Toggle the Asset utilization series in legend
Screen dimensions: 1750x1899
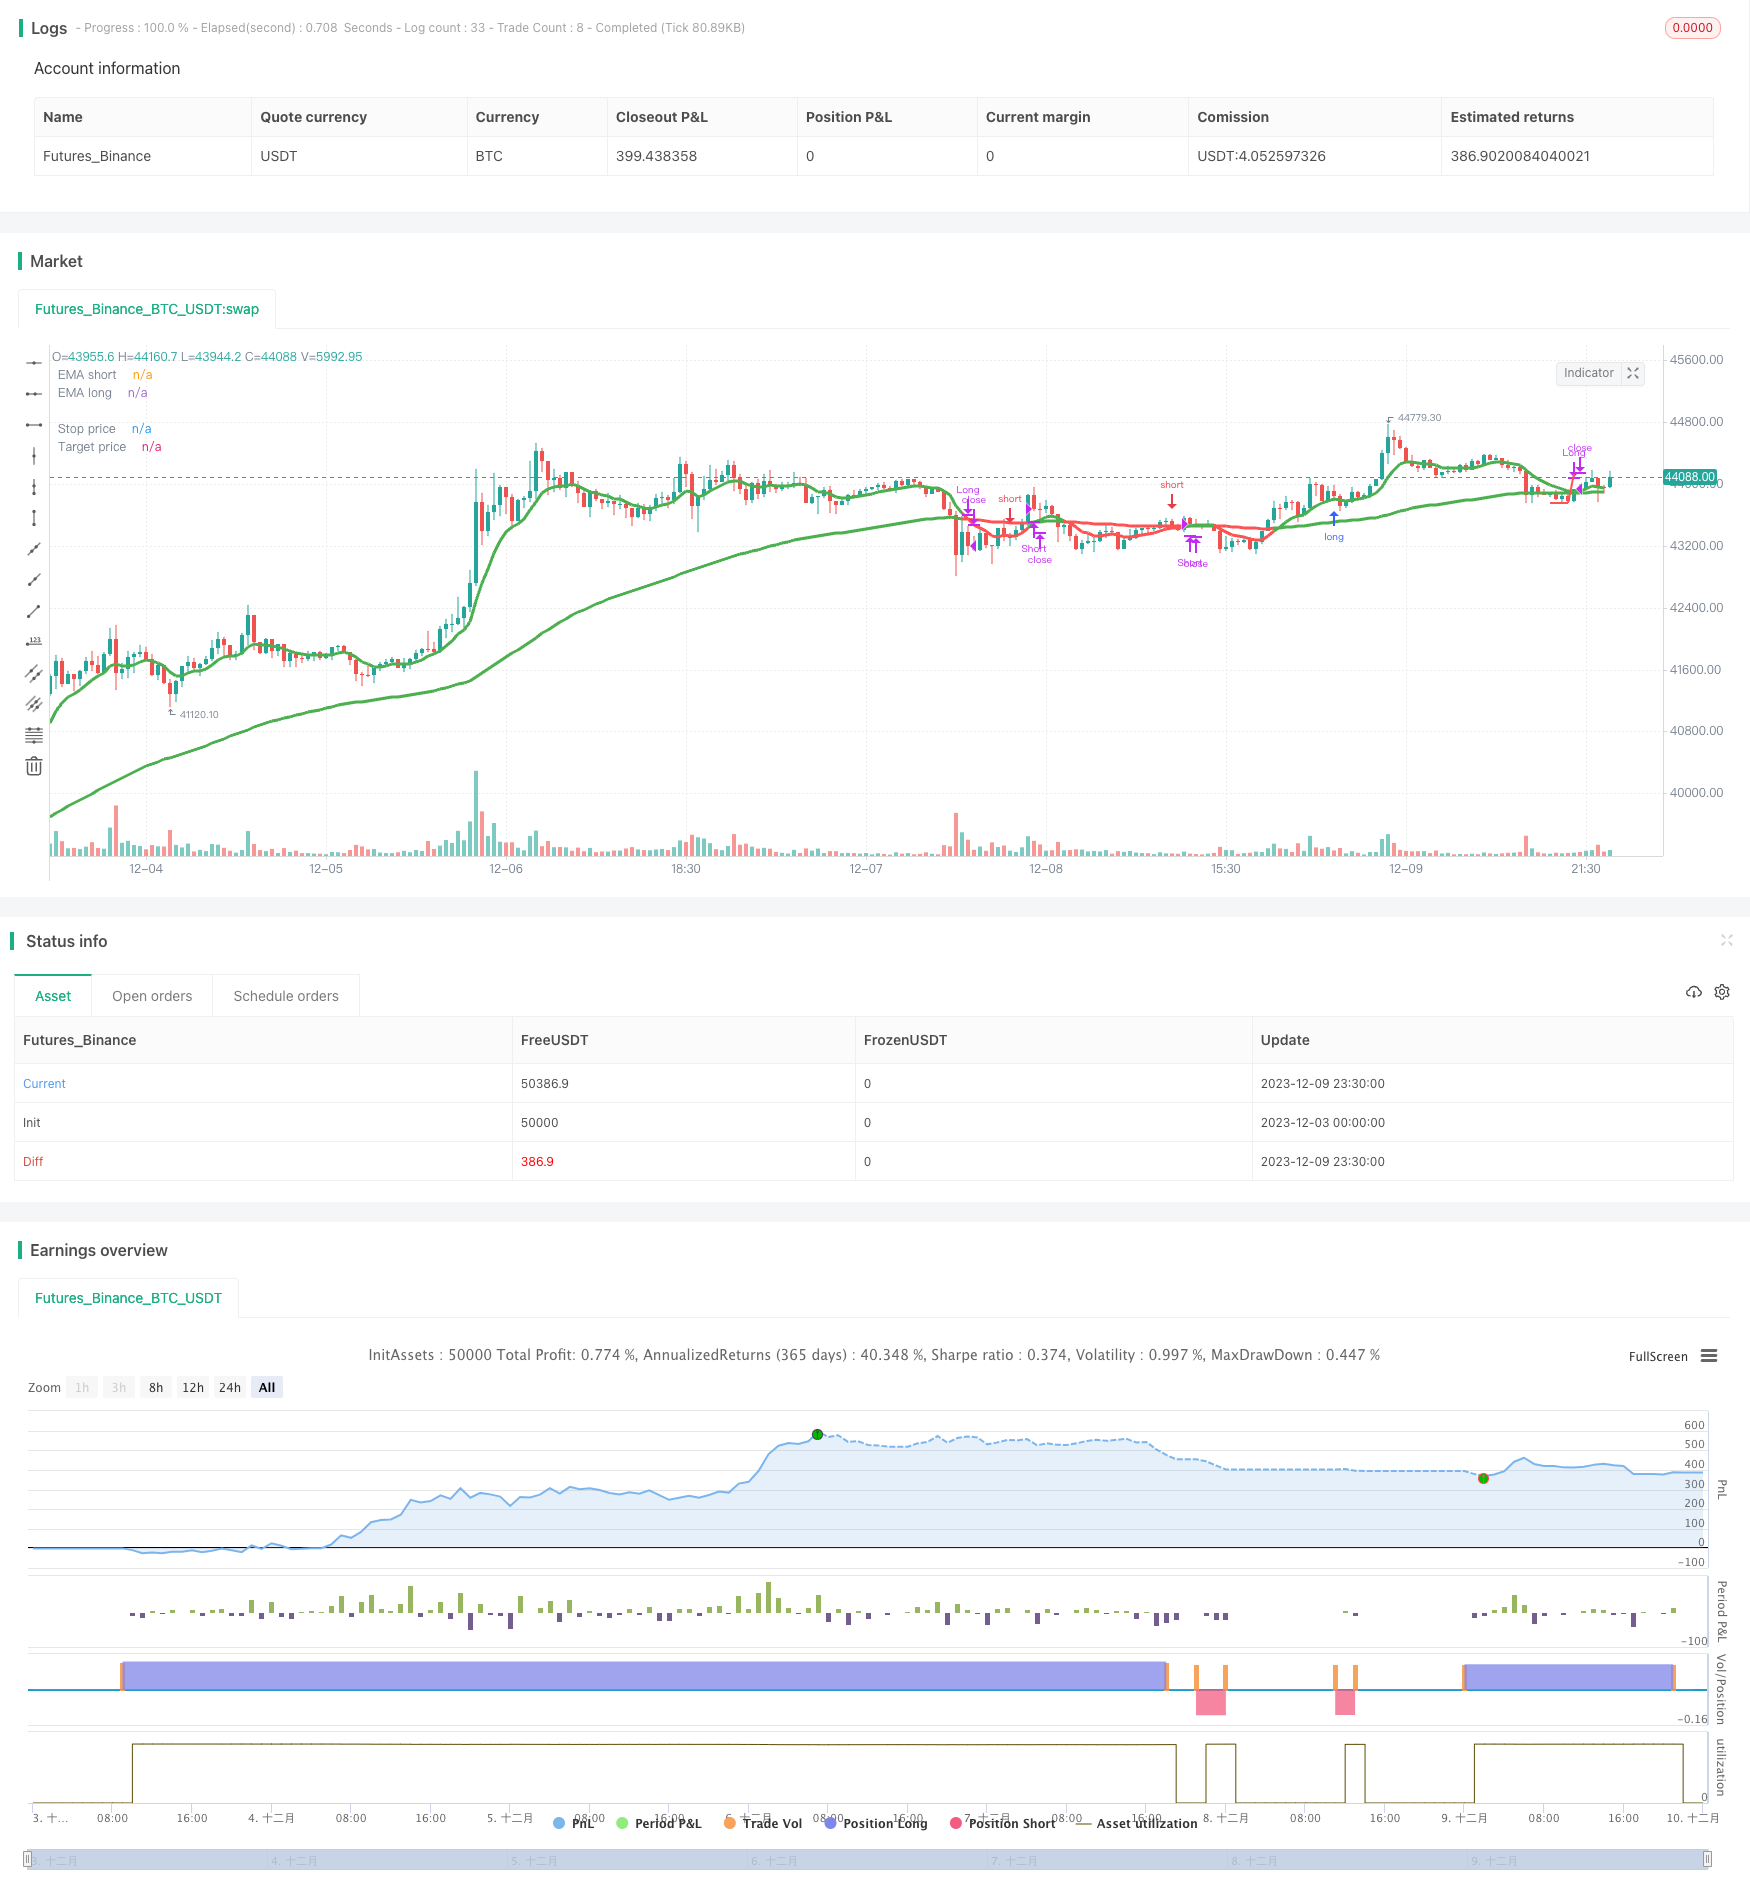click(x=1137, y=1823)
